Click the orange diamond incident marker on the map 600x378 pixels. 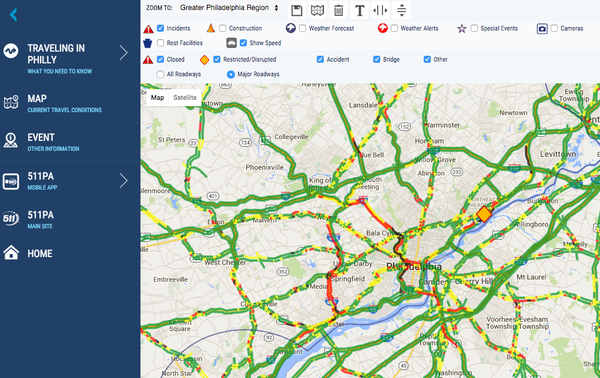(x=484, y=214)
